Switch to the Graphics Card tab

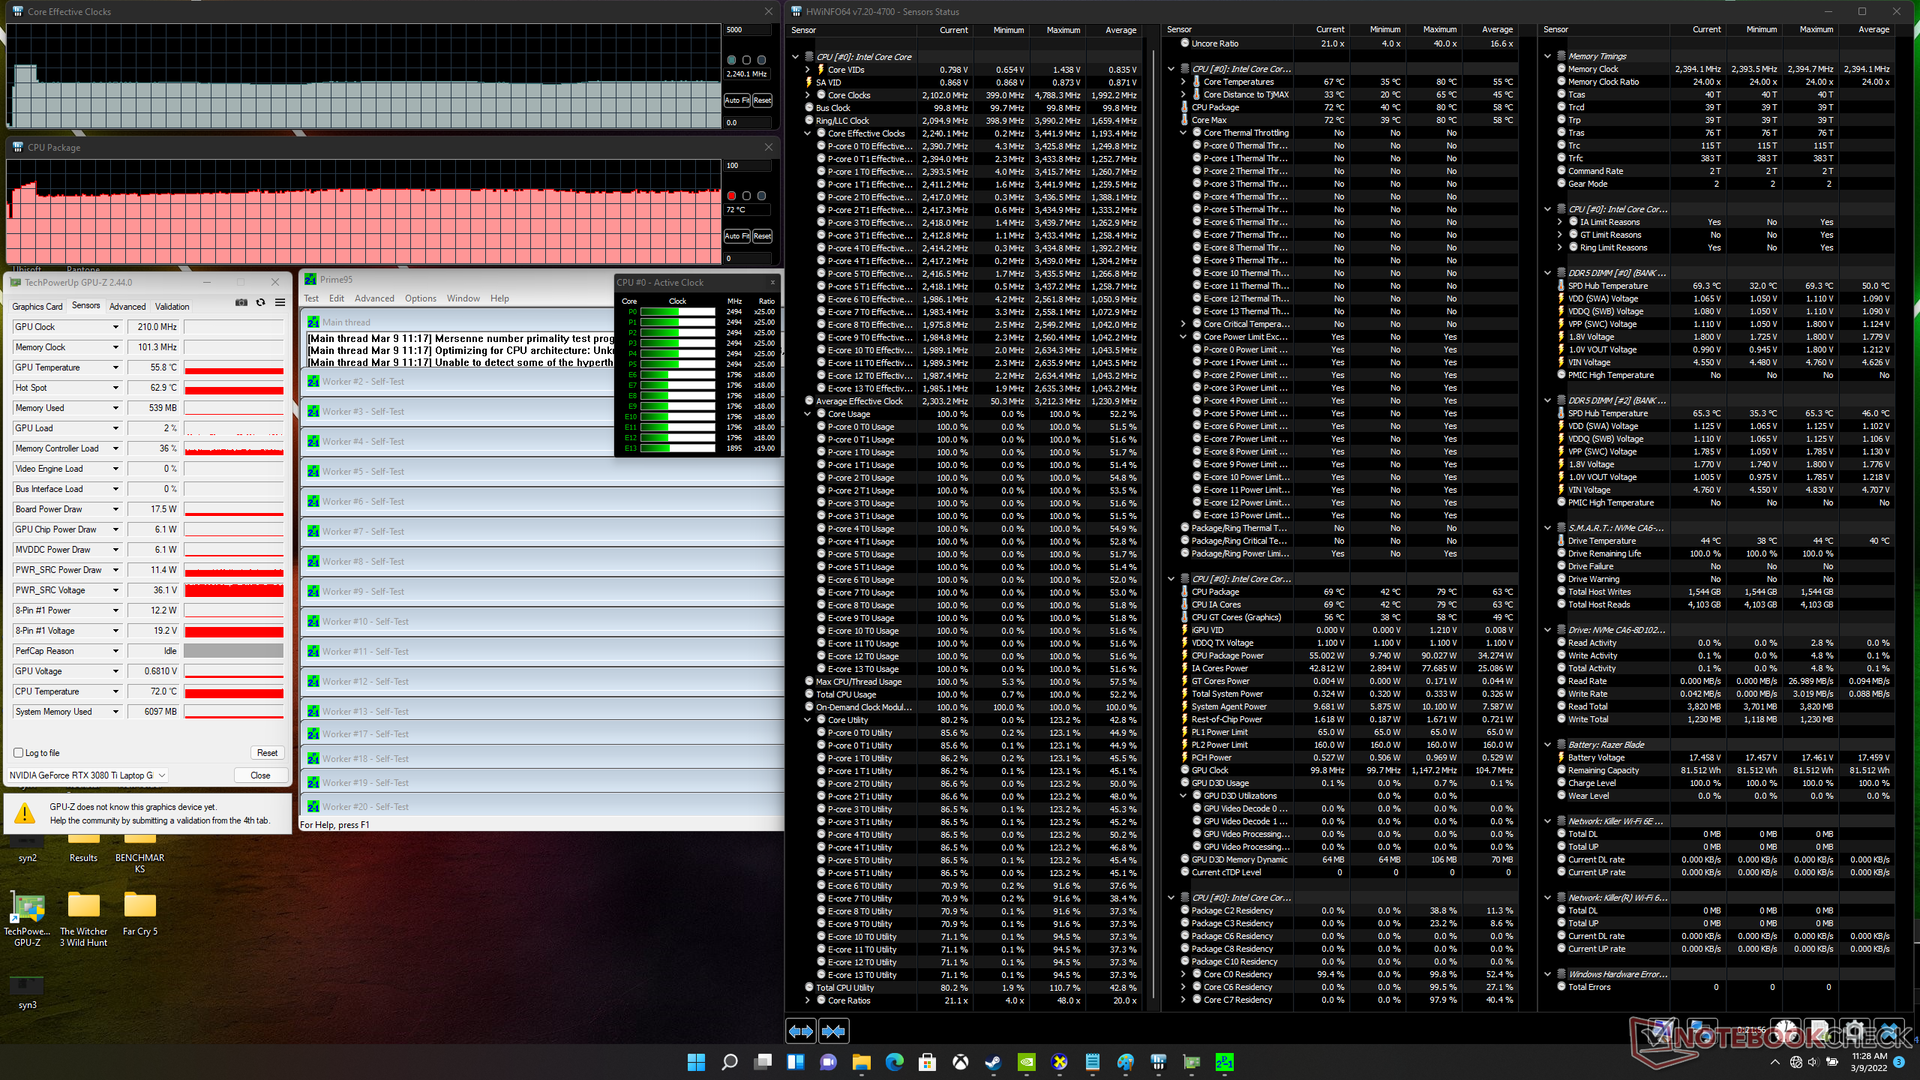click(37, 306)
